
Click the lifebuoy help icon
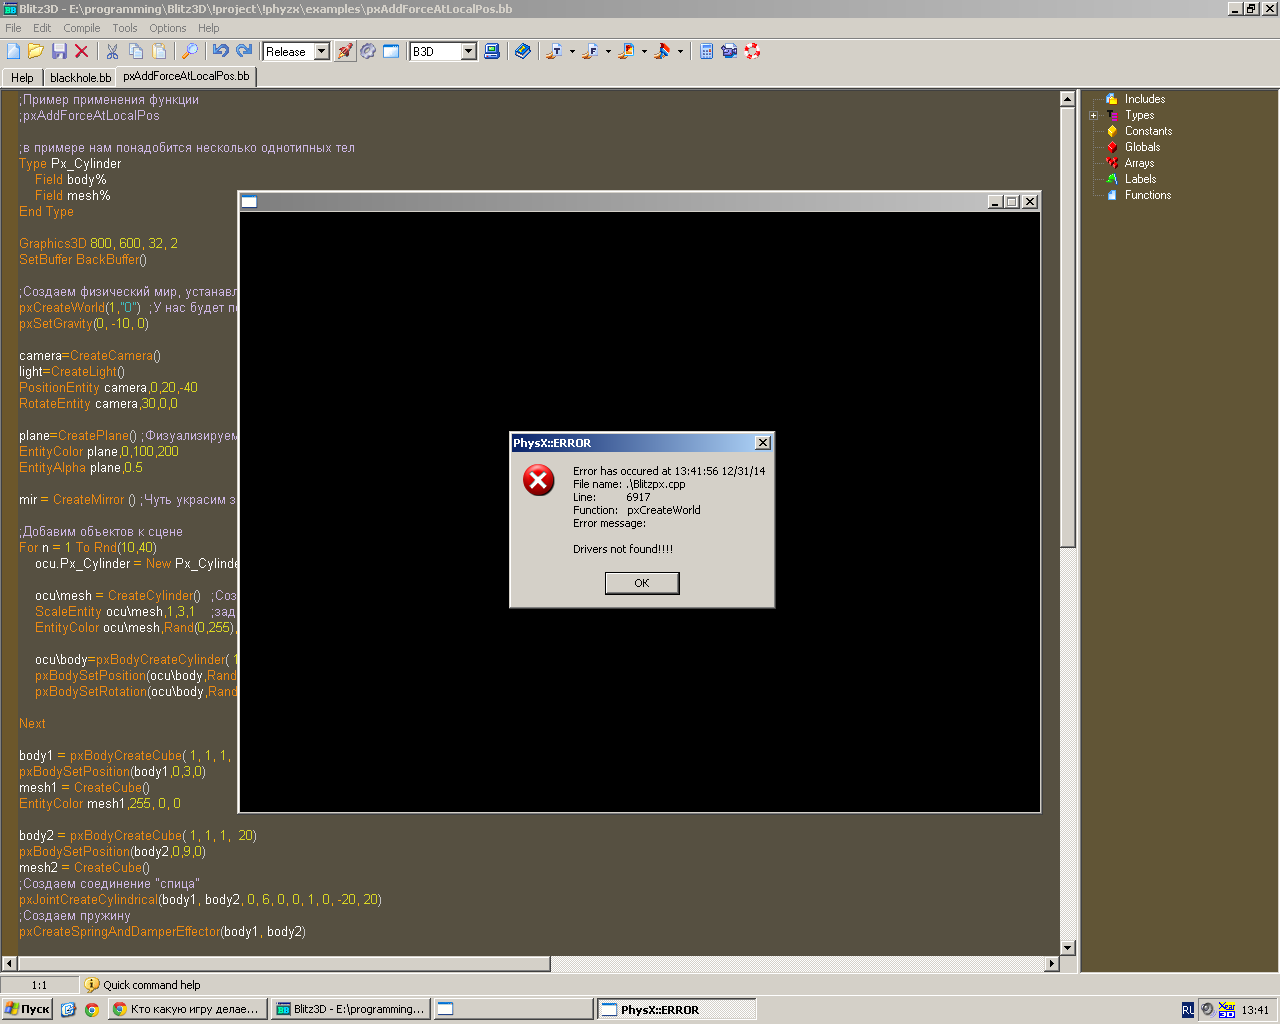(753, 51)
